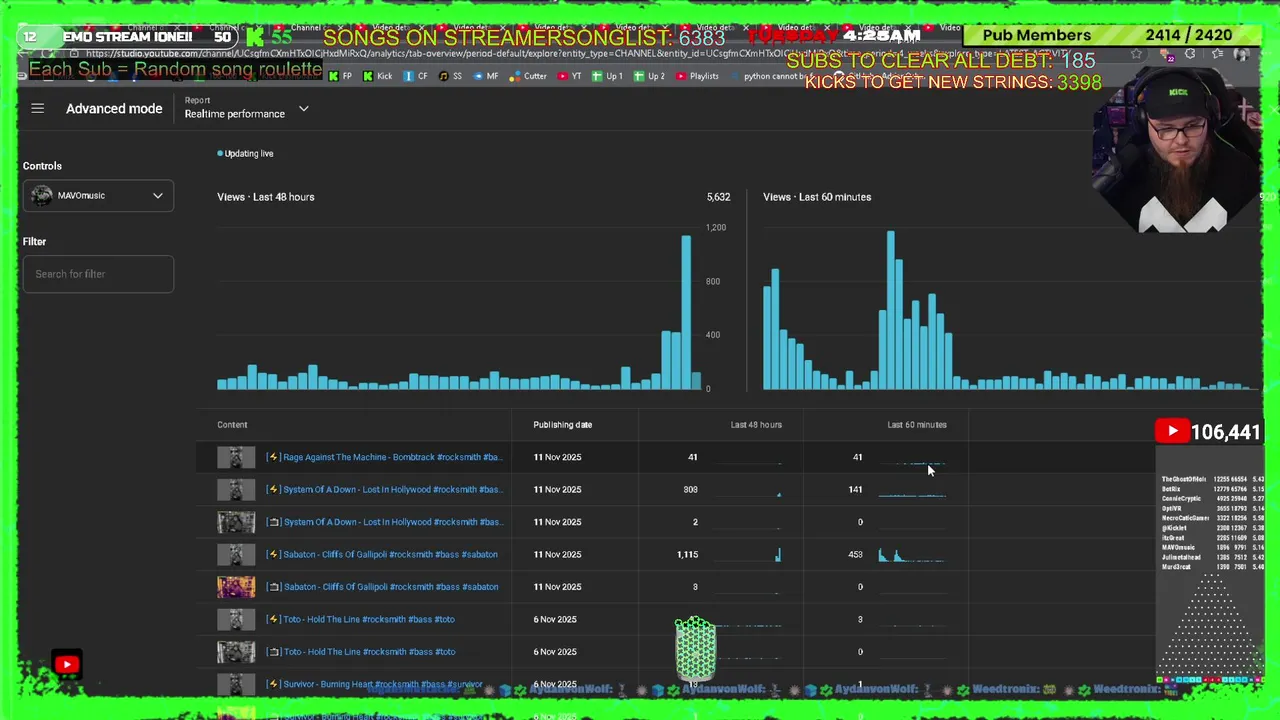
Task: Click the '303' value in Last 48 hours column
Action: pyautogui.click(x=690, y=489)
